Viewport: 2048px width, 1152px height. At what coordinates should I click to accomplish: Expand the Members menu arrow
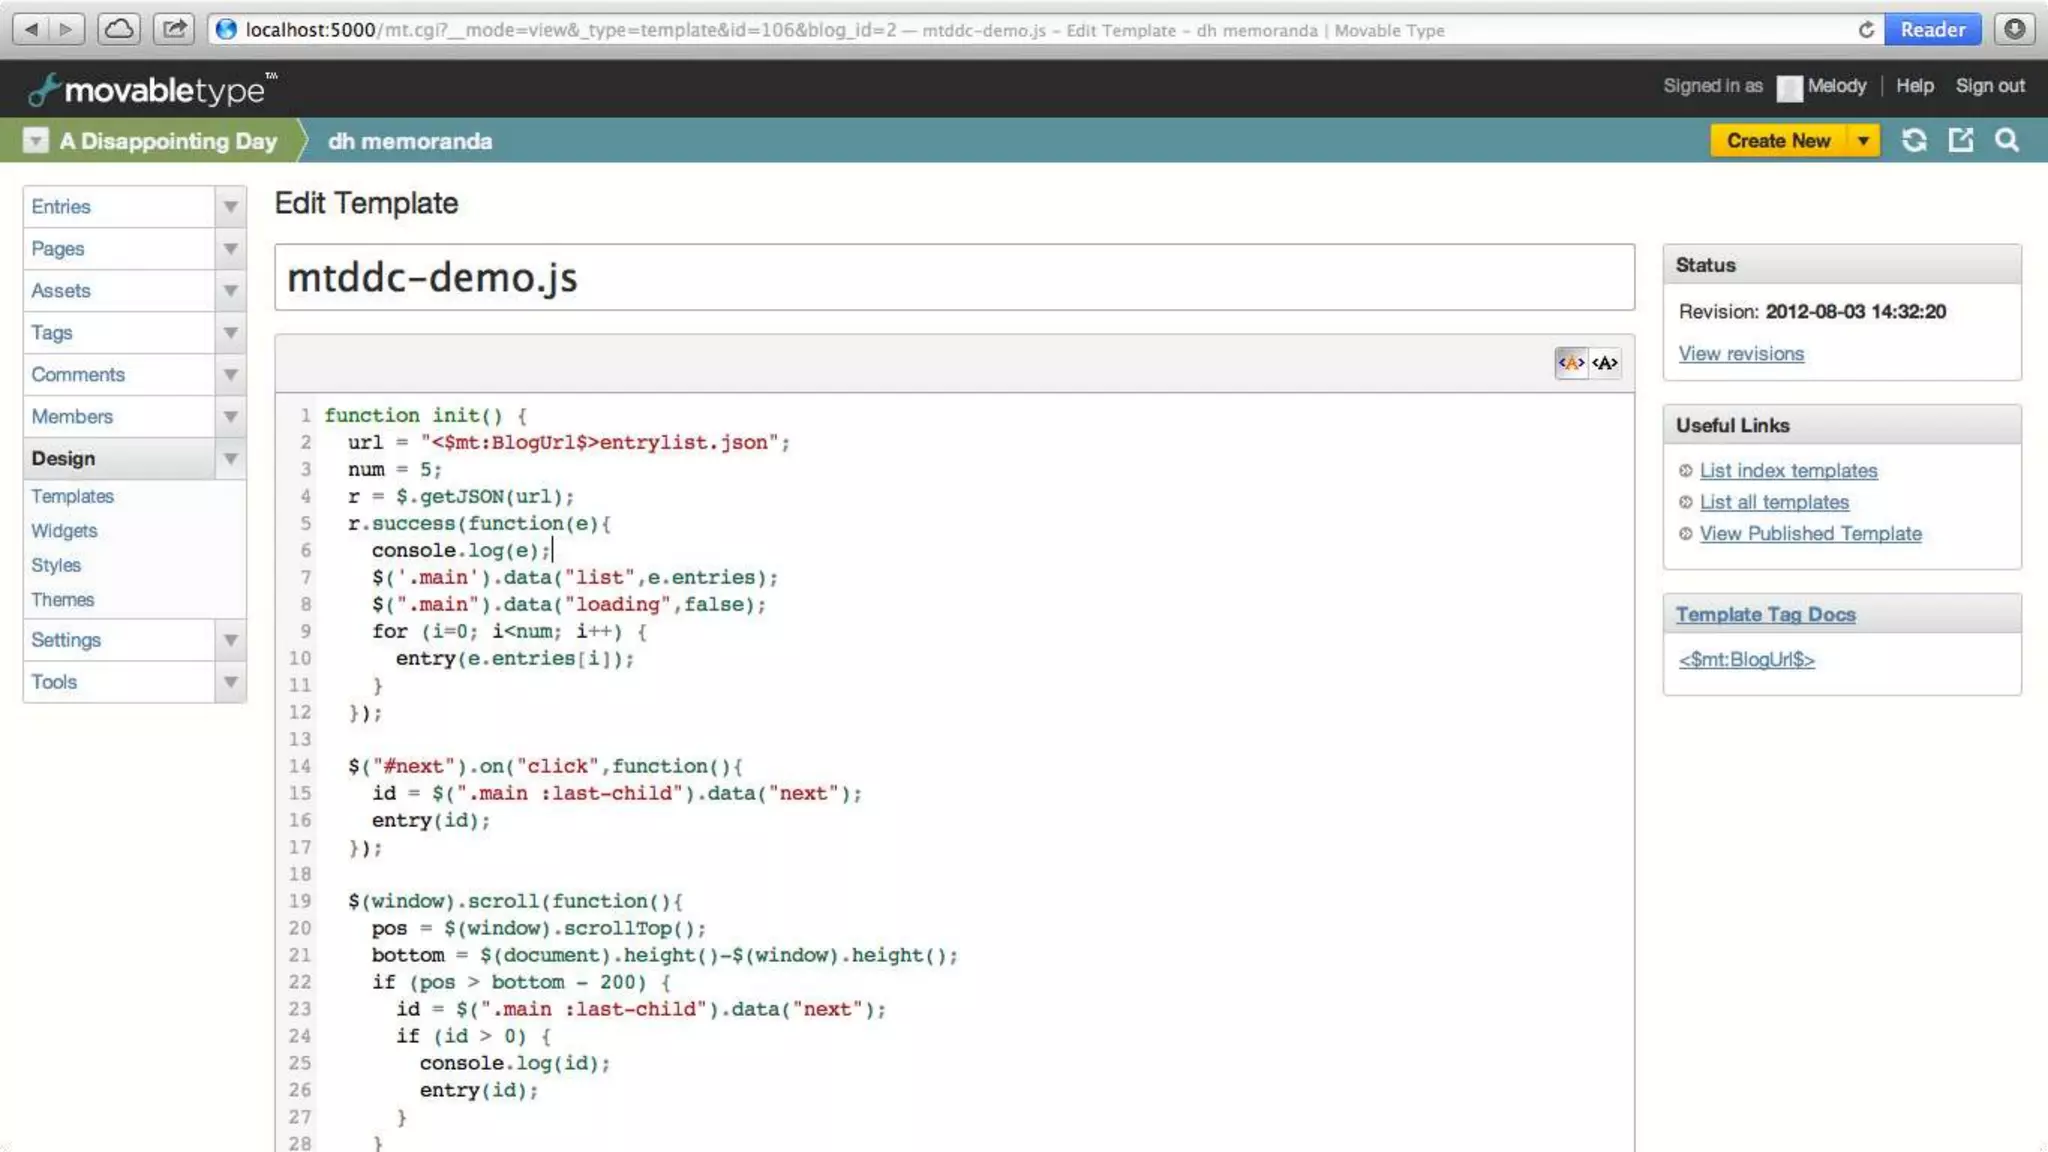(x=230, y=416)
